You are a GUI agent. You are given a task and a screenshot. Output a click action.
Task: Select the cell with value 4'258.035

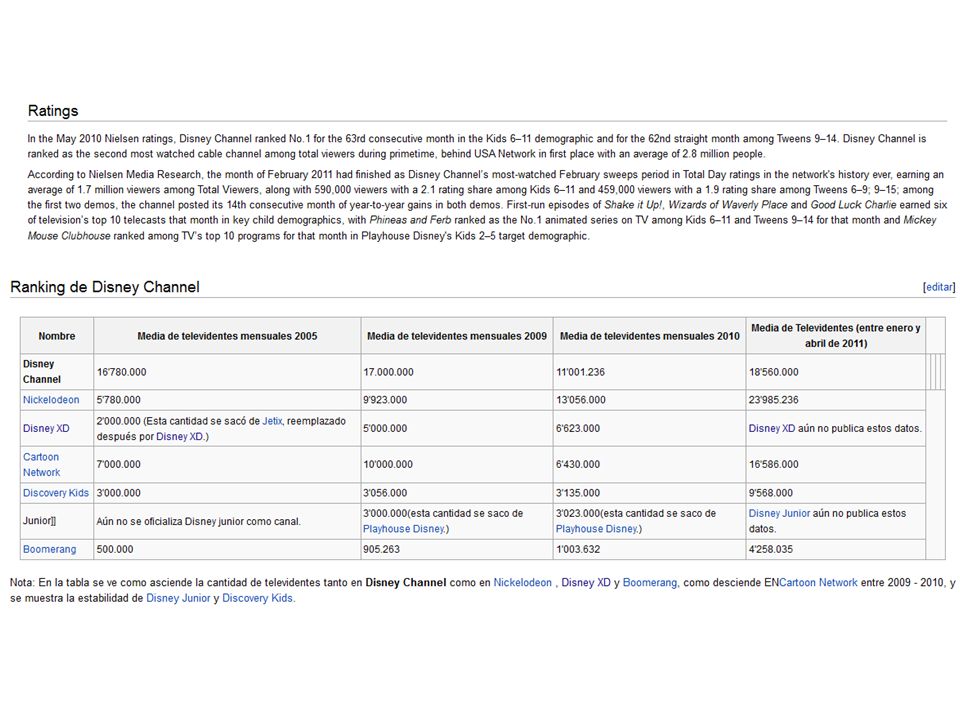(836, 550)
